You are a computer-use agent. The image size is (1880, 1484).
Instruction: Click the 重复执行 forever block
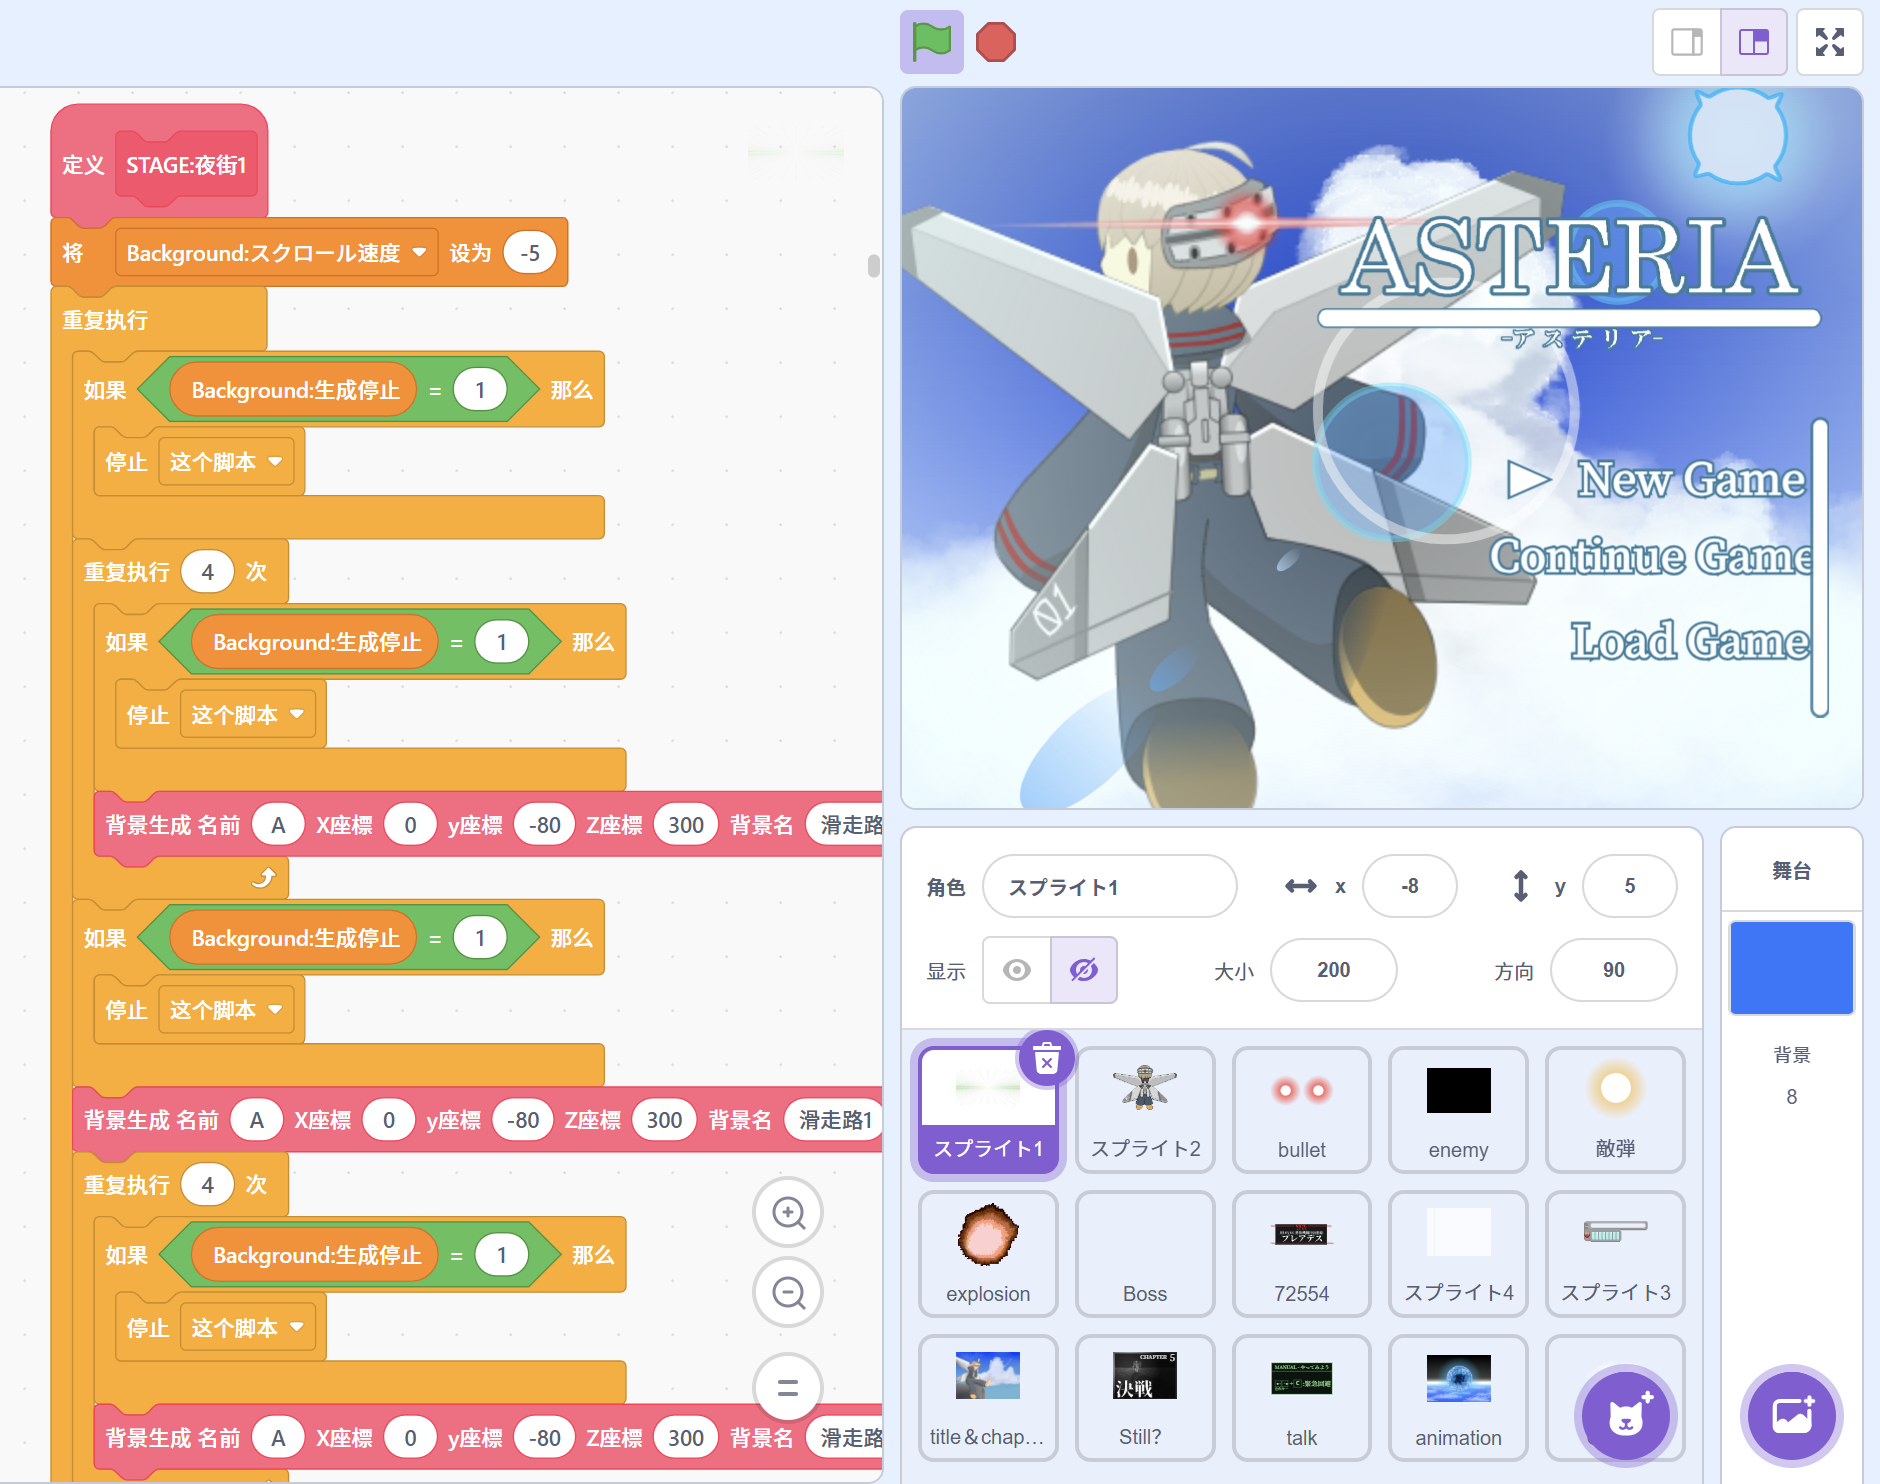[x=158, y=320]
